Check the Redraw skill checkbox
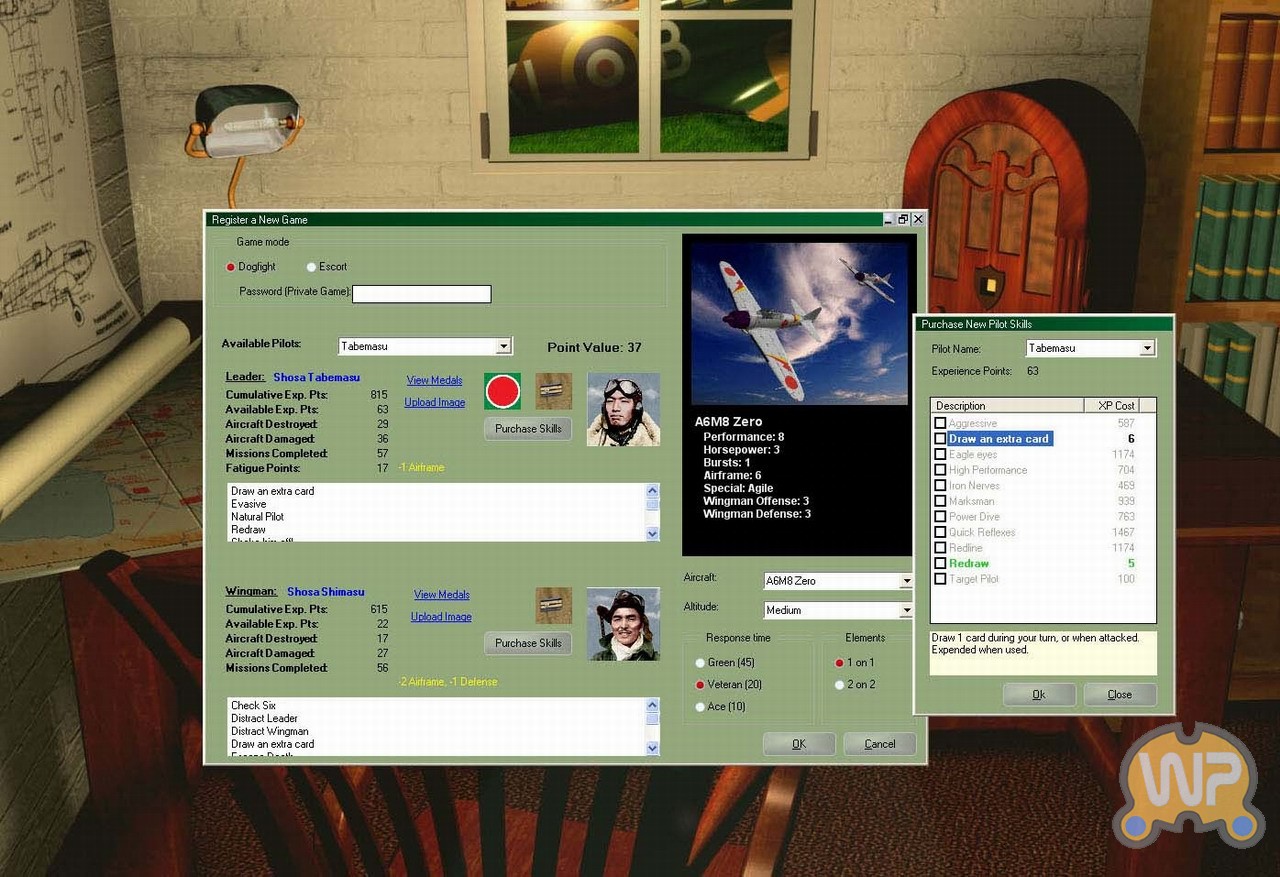 [940, 564]
